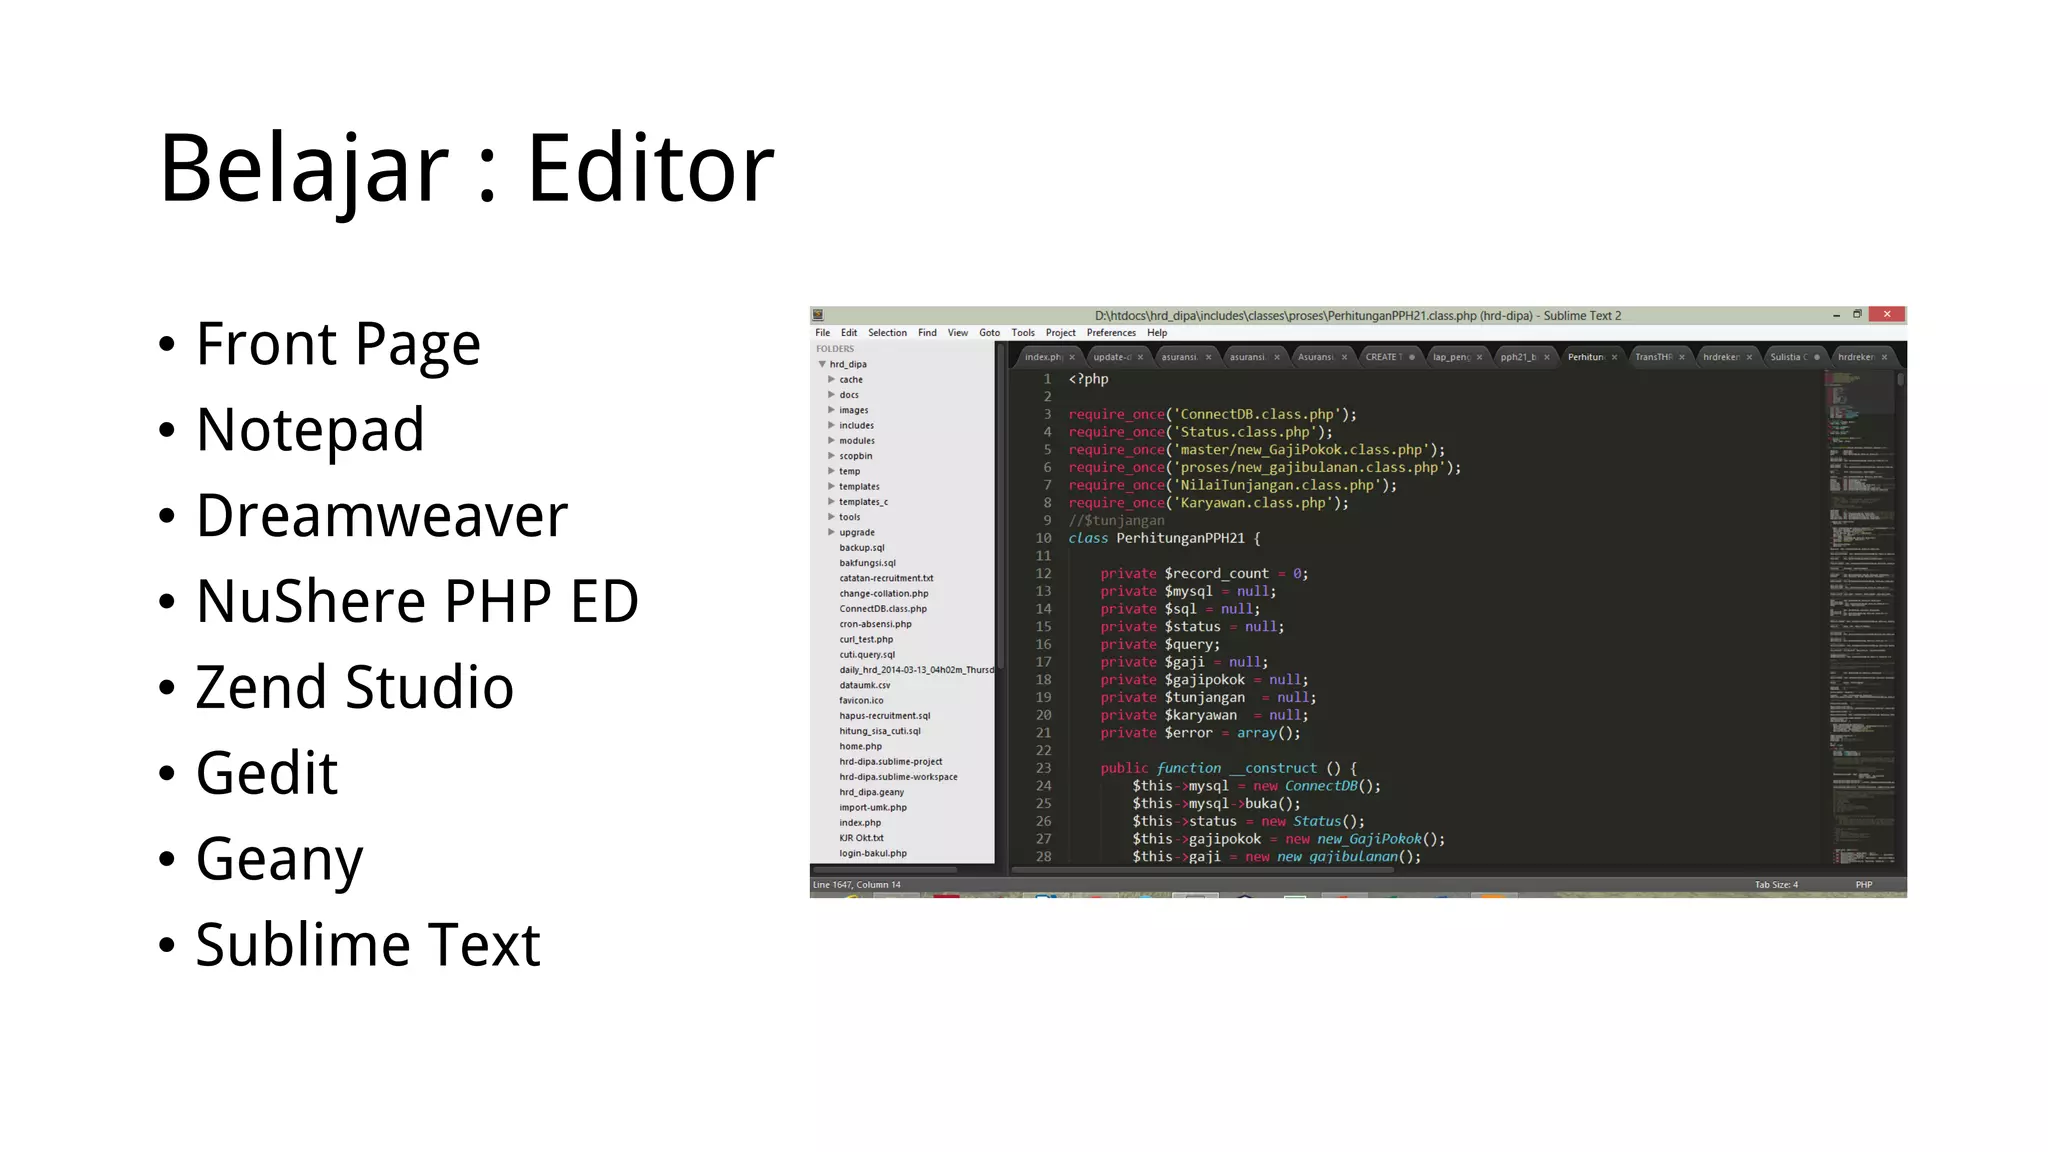Viewport: 2048px width, 1152px height.
Task: Open change-collation.php in sidebar
Action: coord(884,593)
